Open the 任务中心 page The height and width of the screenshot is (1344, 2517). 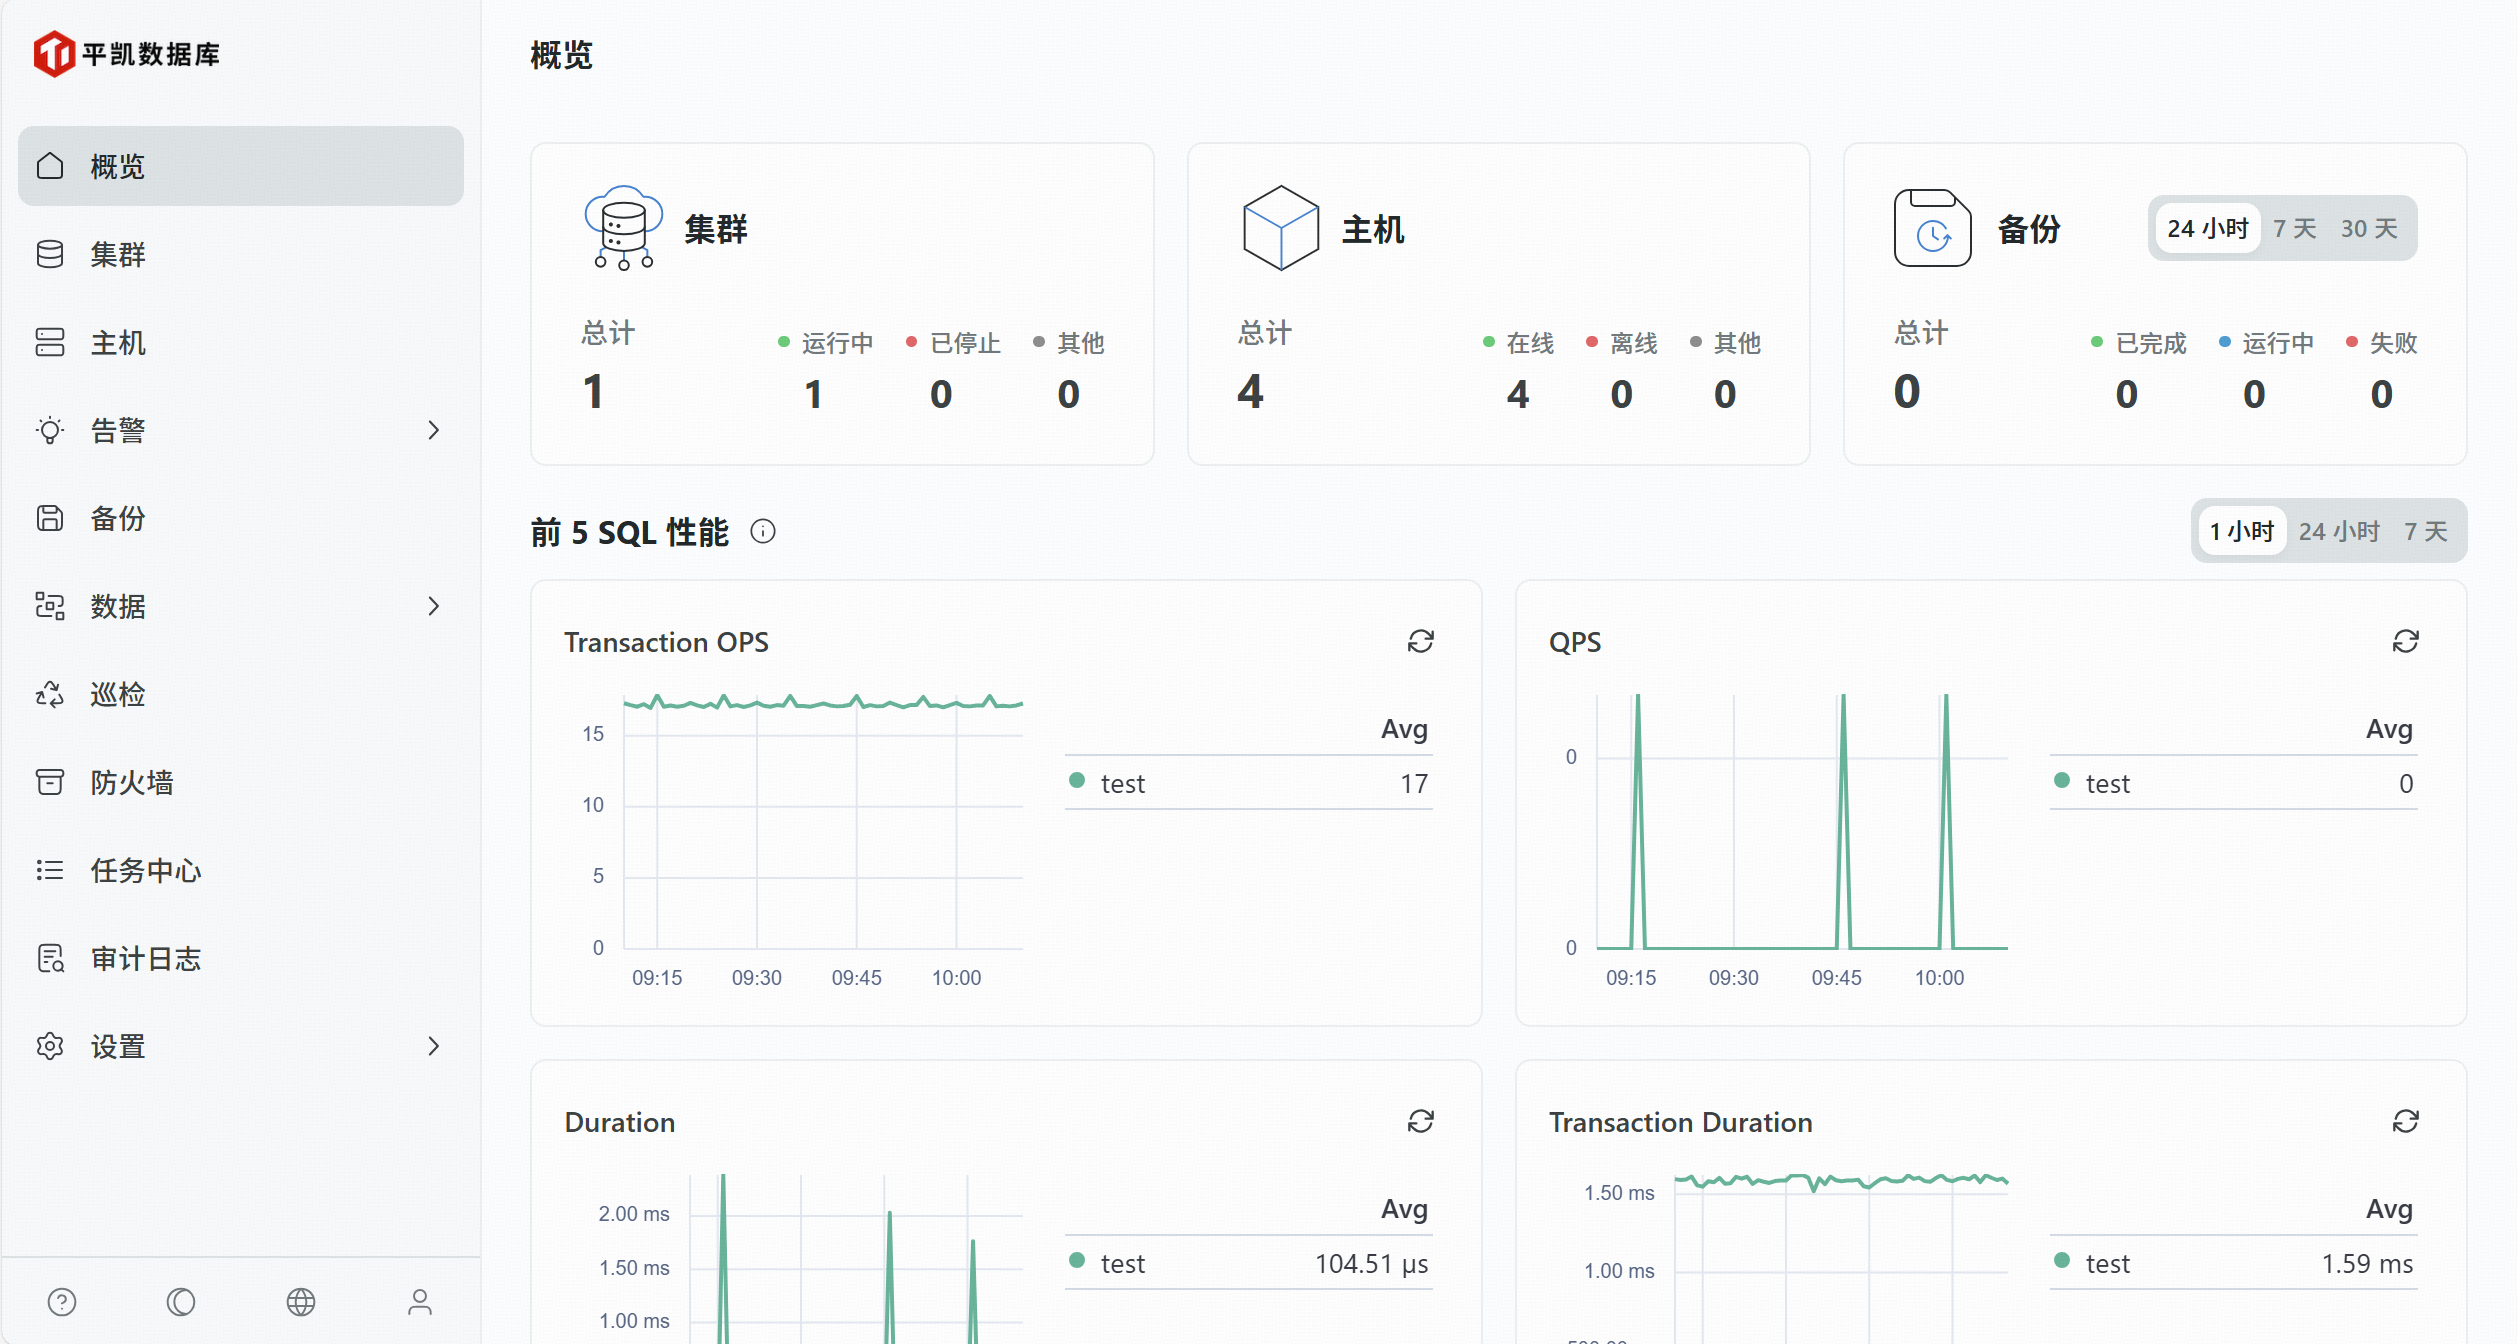point(145,870)
